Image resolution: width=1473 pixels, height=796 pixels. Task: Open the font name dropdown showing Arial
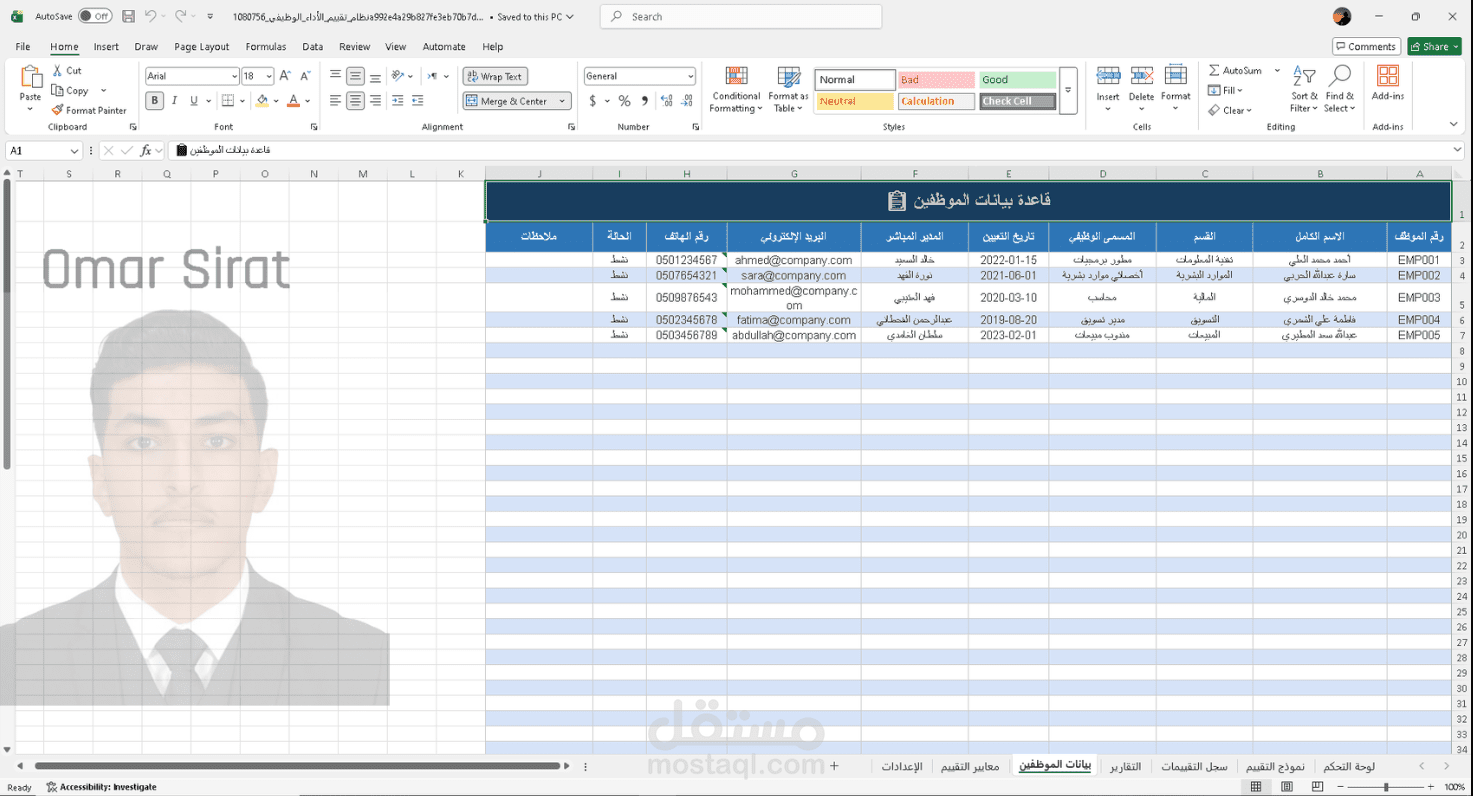[234, 76]
